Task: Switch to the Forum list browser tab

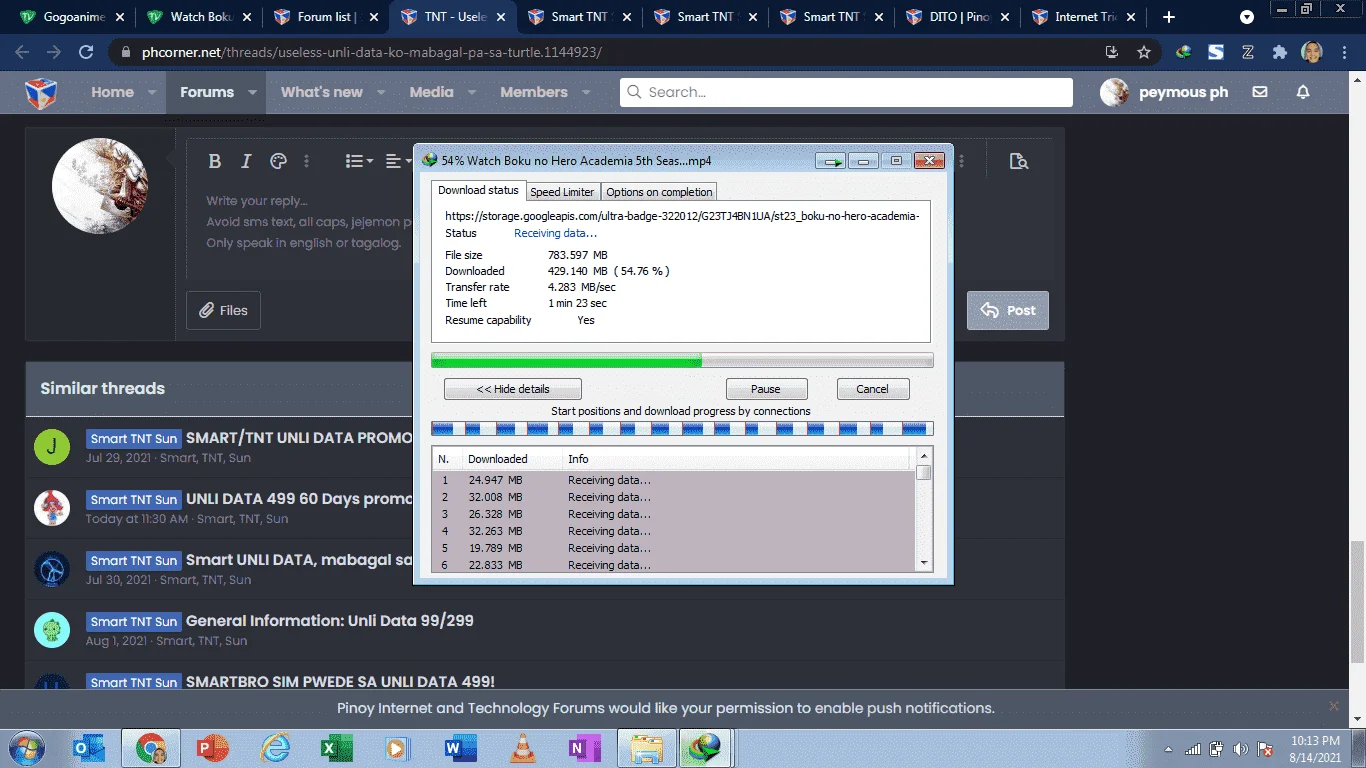Action: [326, 17]
